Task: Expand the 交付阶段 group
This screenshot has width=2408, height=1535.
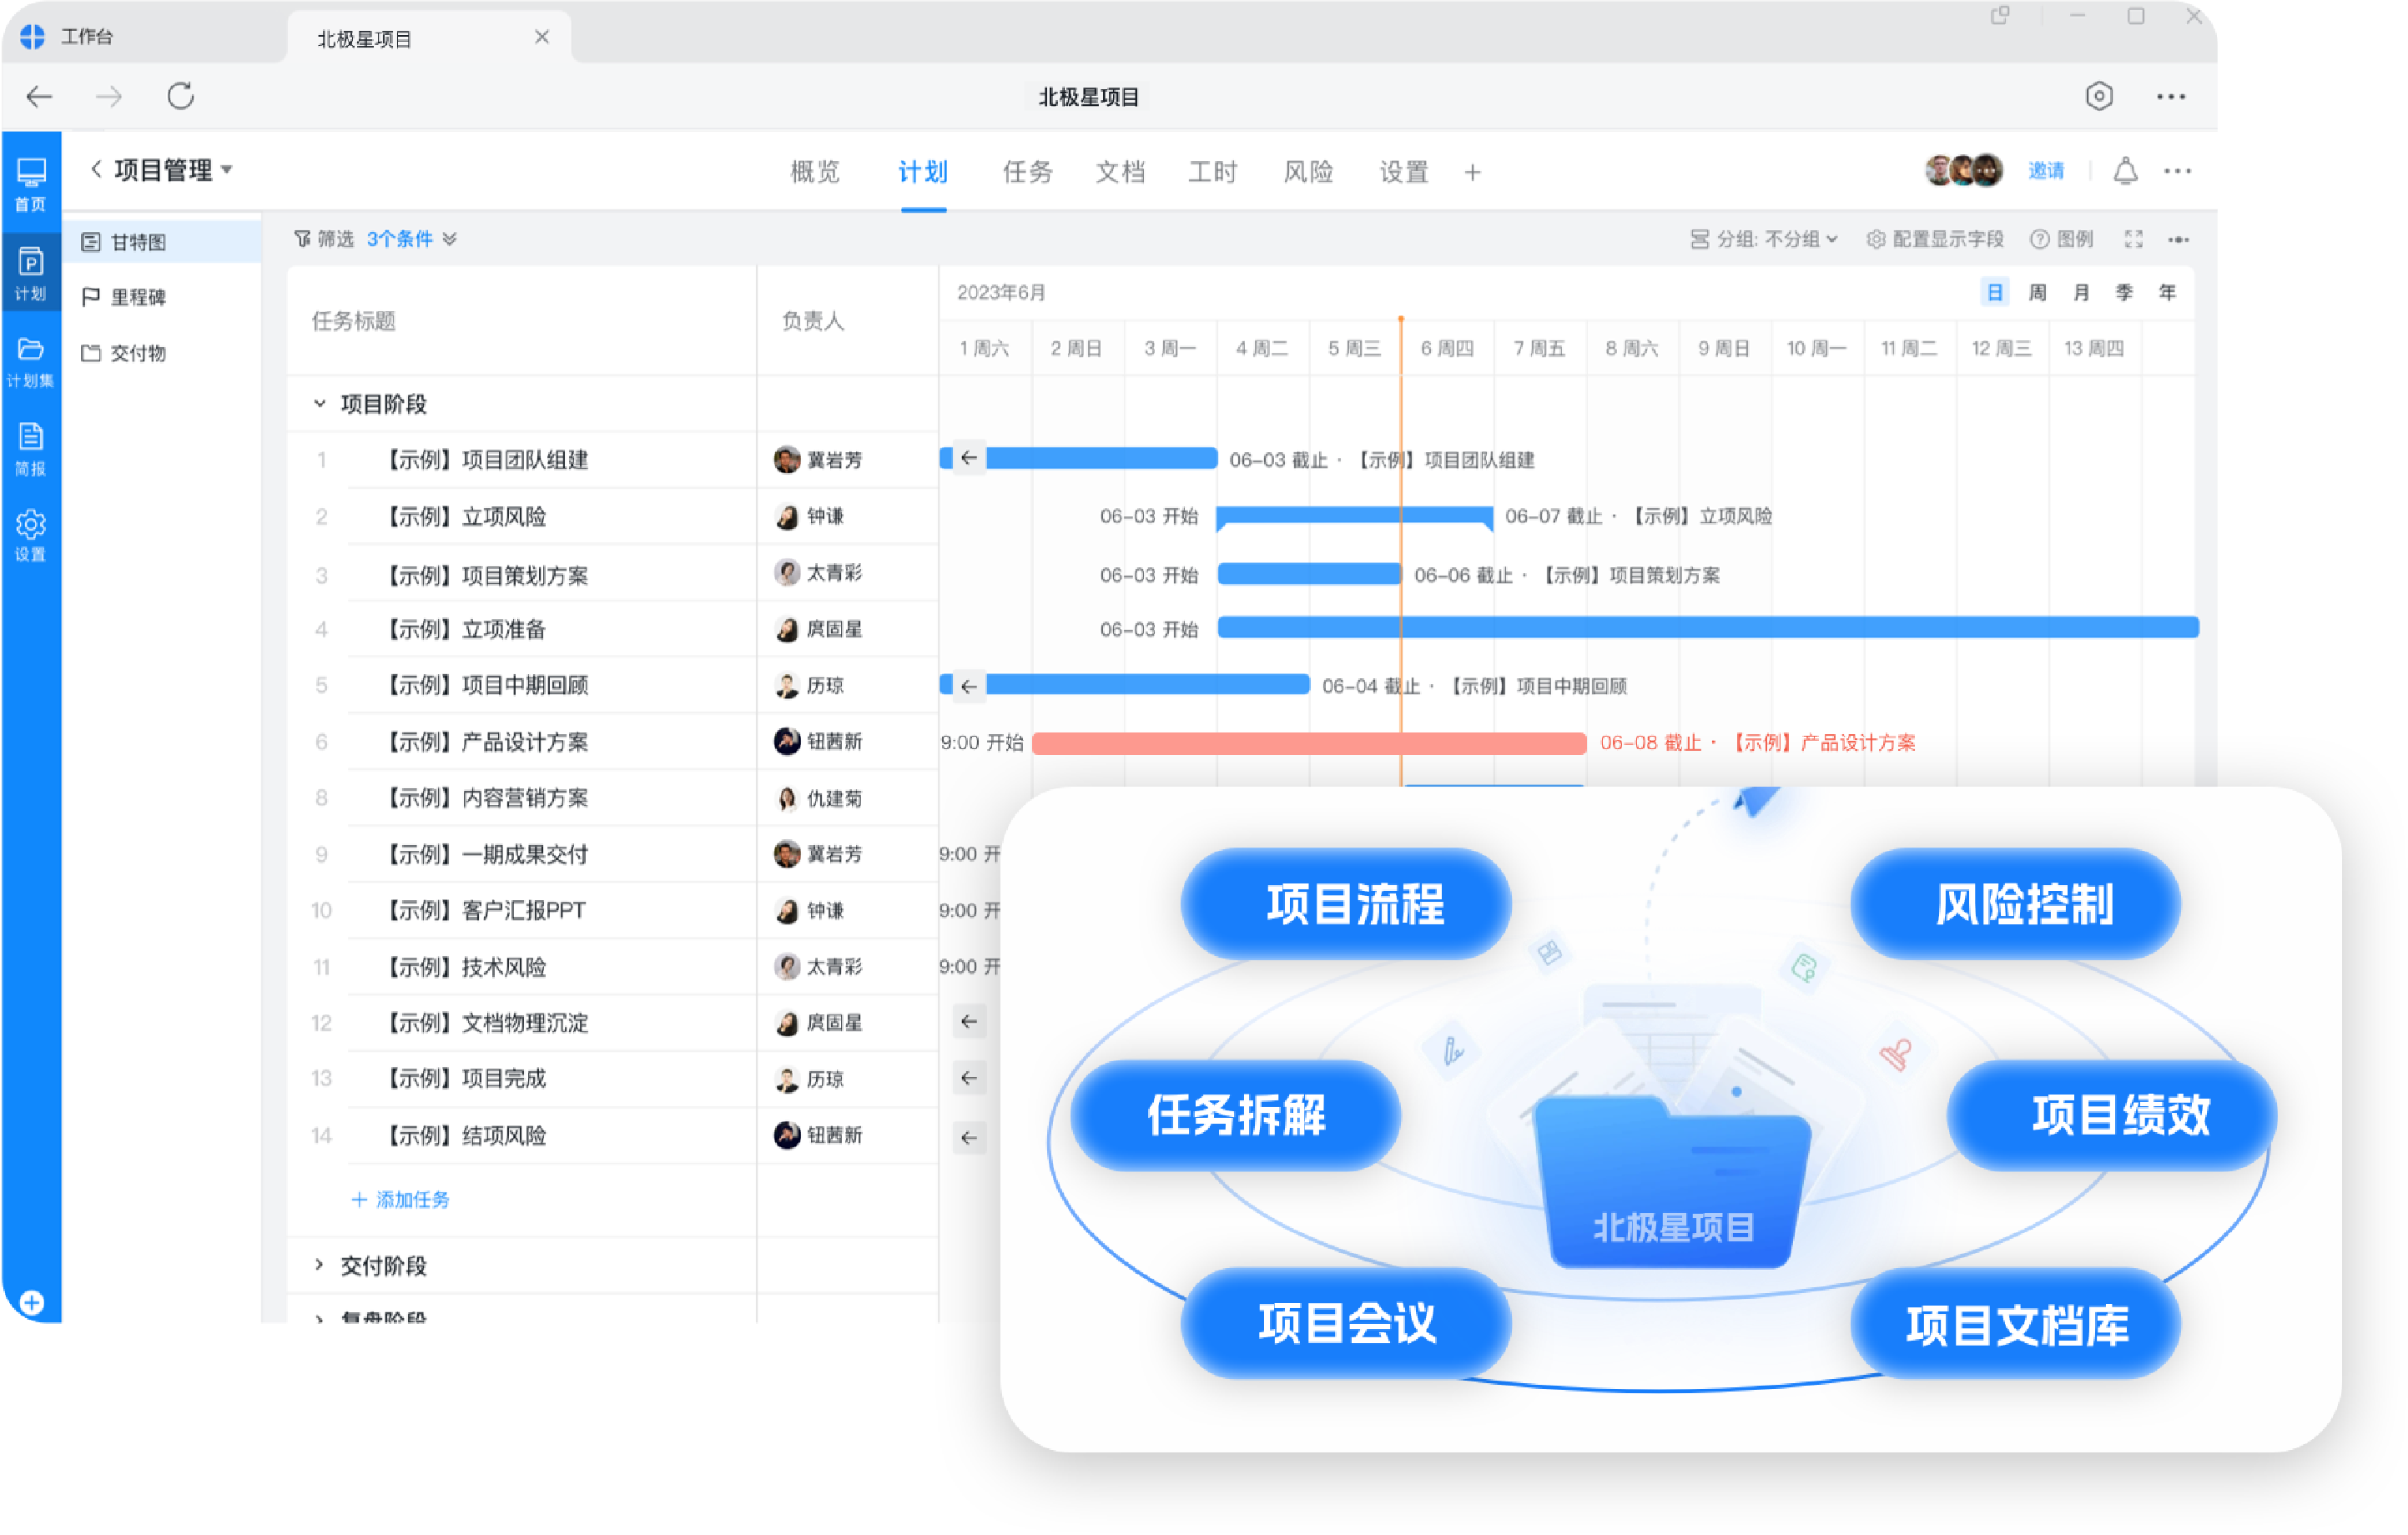Action: (x=319, y=1265)
